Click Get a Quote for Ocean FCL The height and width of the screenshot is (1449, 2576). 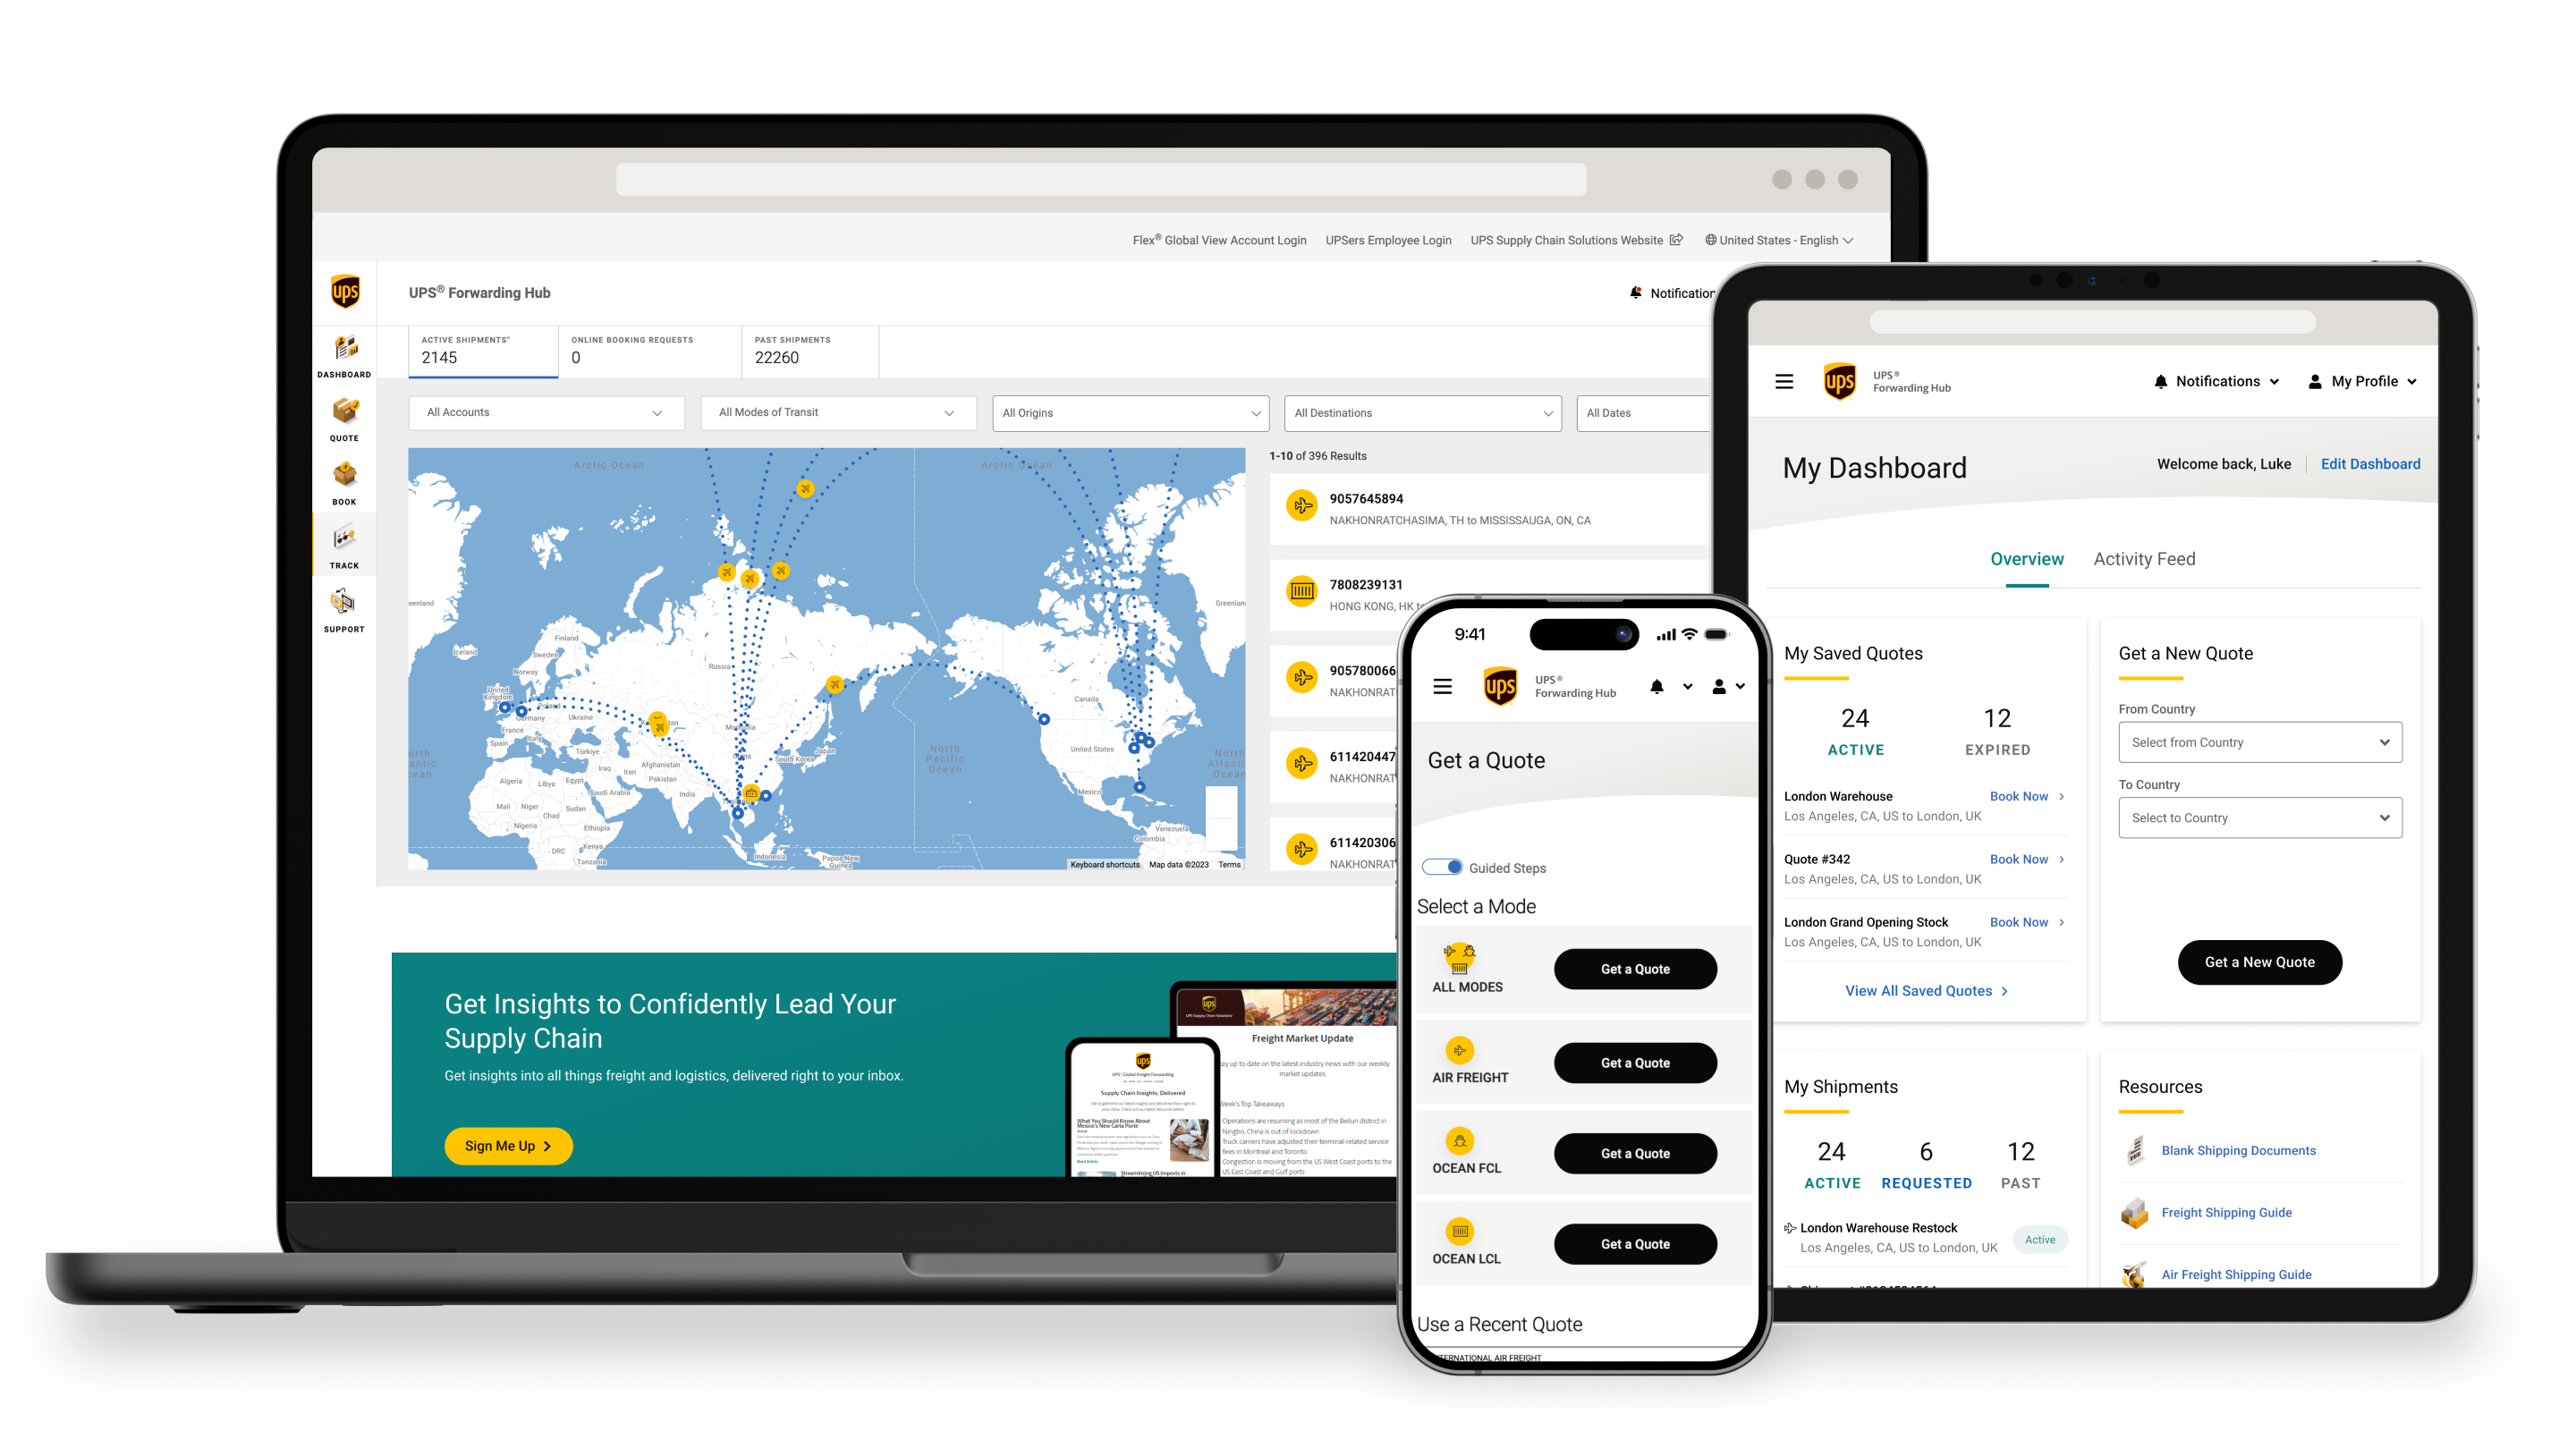tap(1631, 1154)
